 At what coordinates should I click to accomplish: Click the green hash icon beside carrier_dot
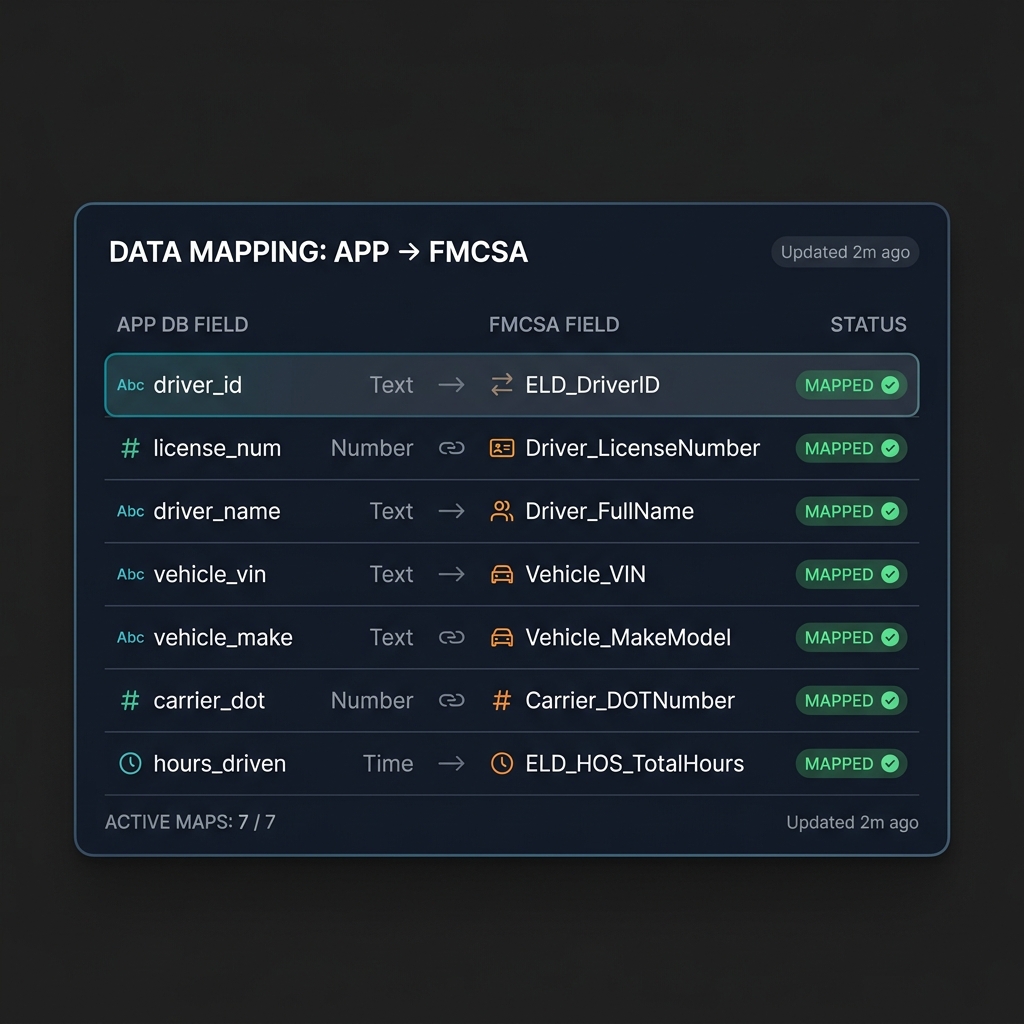click(131, 700)
